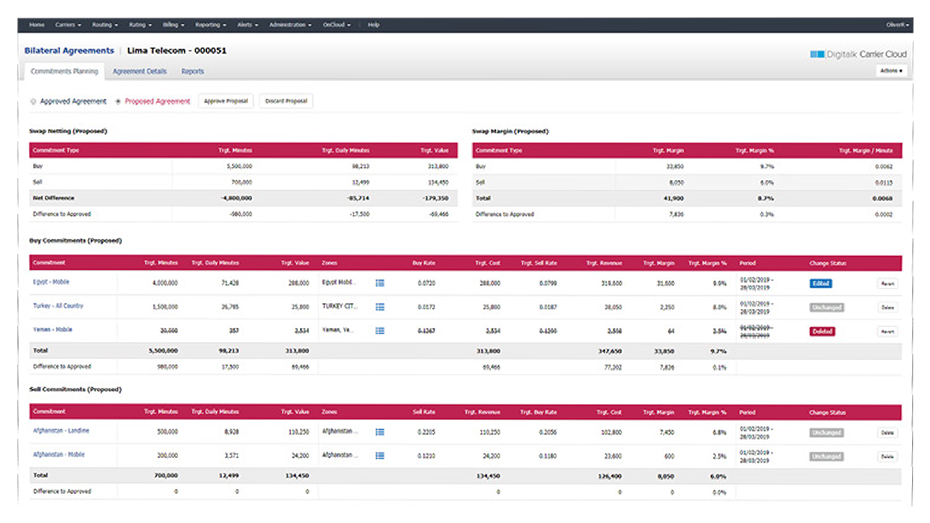Open zones list icon for Afghanistan - Landline
930x523 pixels.
click(380, 432)
